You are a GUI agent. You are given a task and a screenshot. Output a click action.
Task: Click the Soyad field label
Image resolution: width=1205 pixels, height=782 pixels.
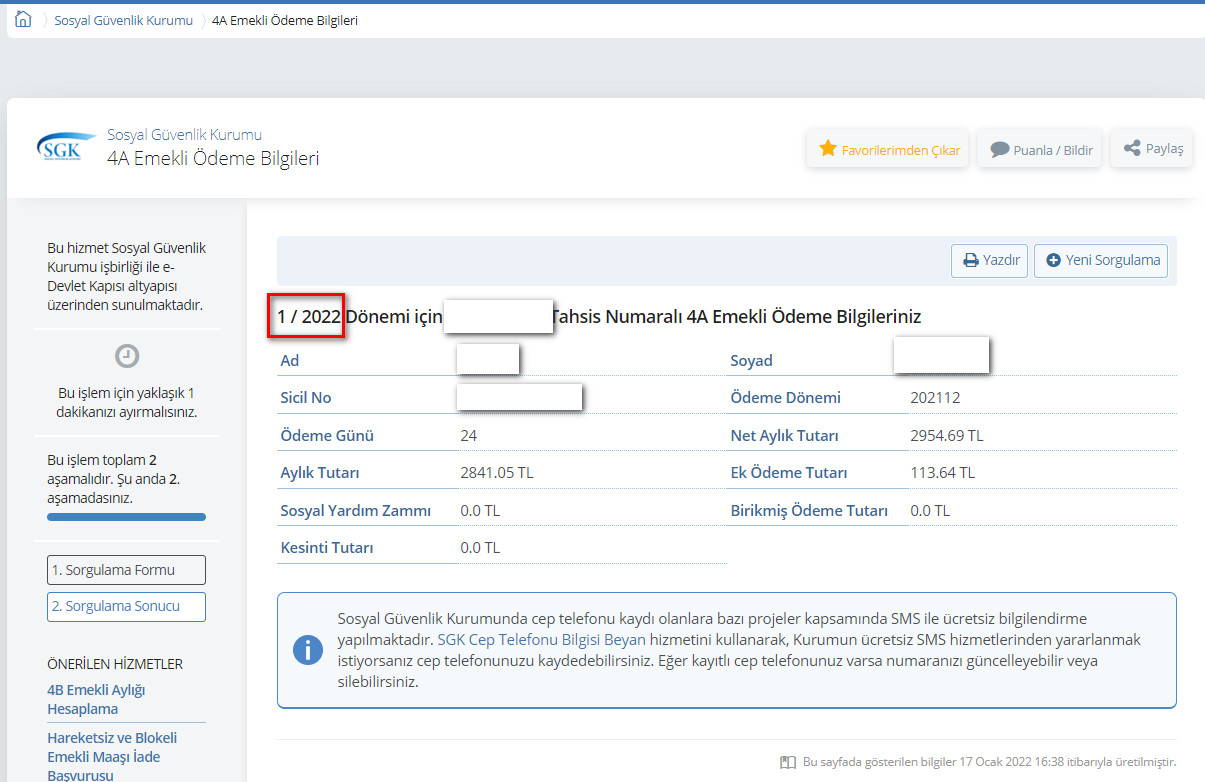[751, 361]
